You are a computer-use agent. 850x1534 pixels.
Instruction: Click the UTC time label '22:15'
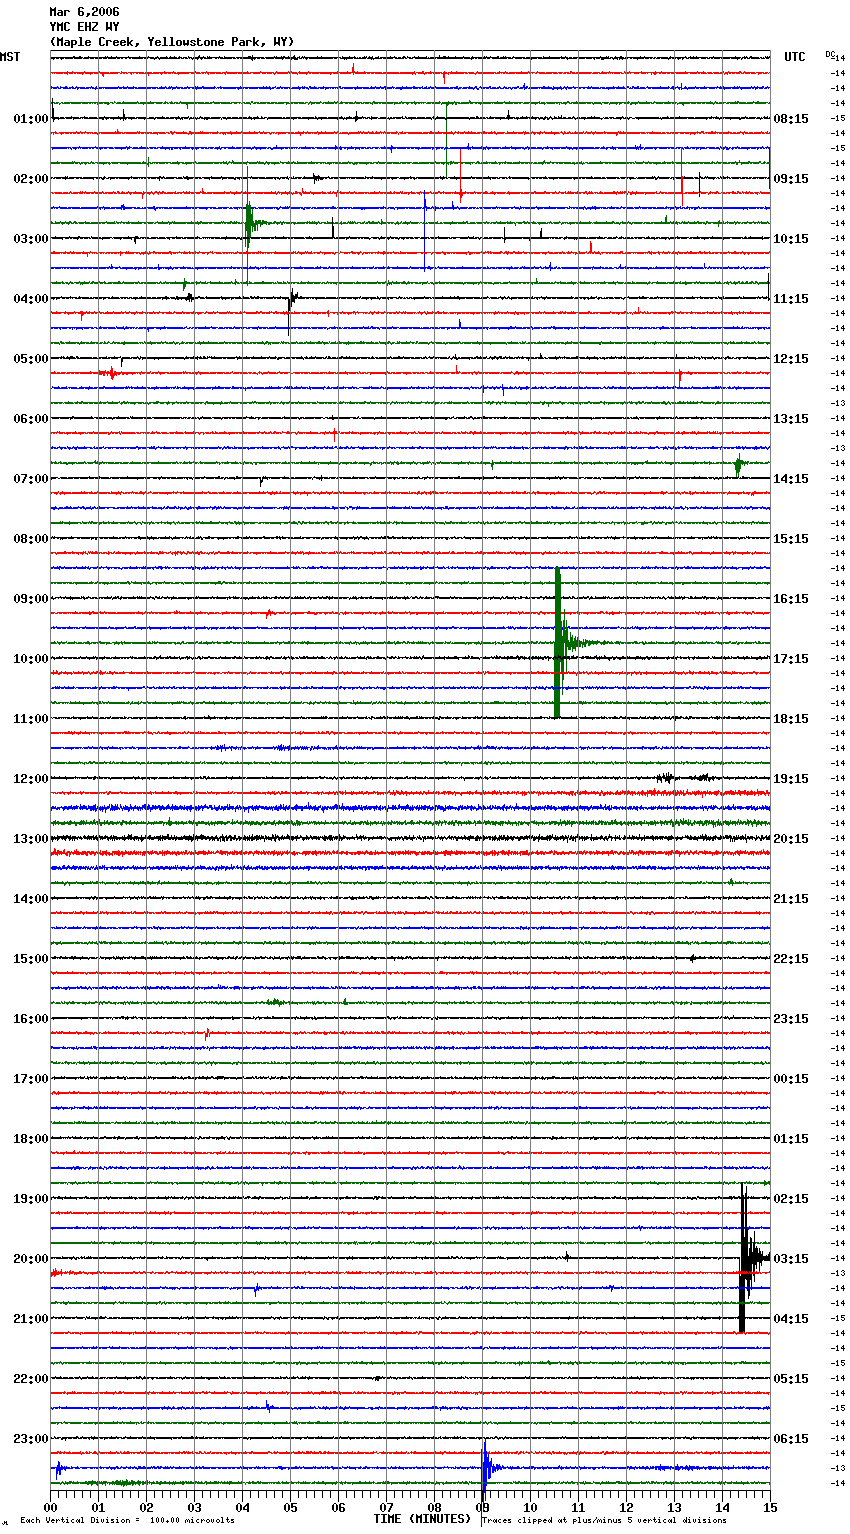click(791, 959)
